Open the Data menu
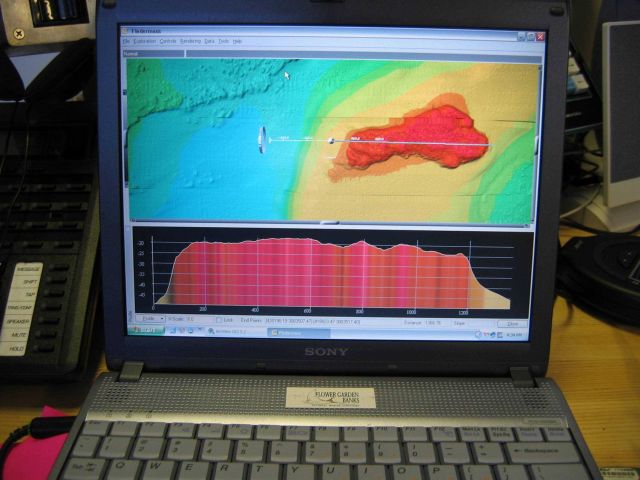This screenshot has height=480, width=640. pos(209,42)
